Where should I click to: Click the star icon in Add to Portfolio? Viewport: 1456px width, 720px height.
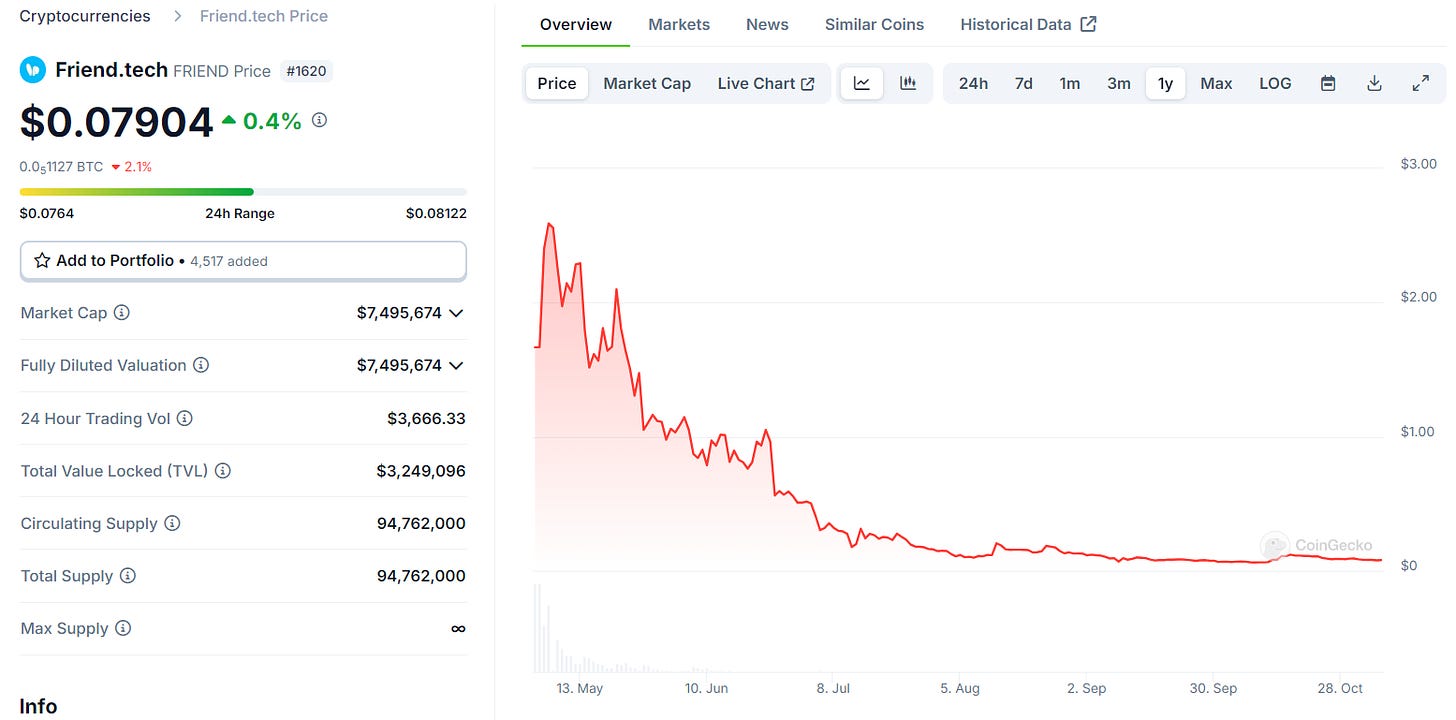point(42,261)
